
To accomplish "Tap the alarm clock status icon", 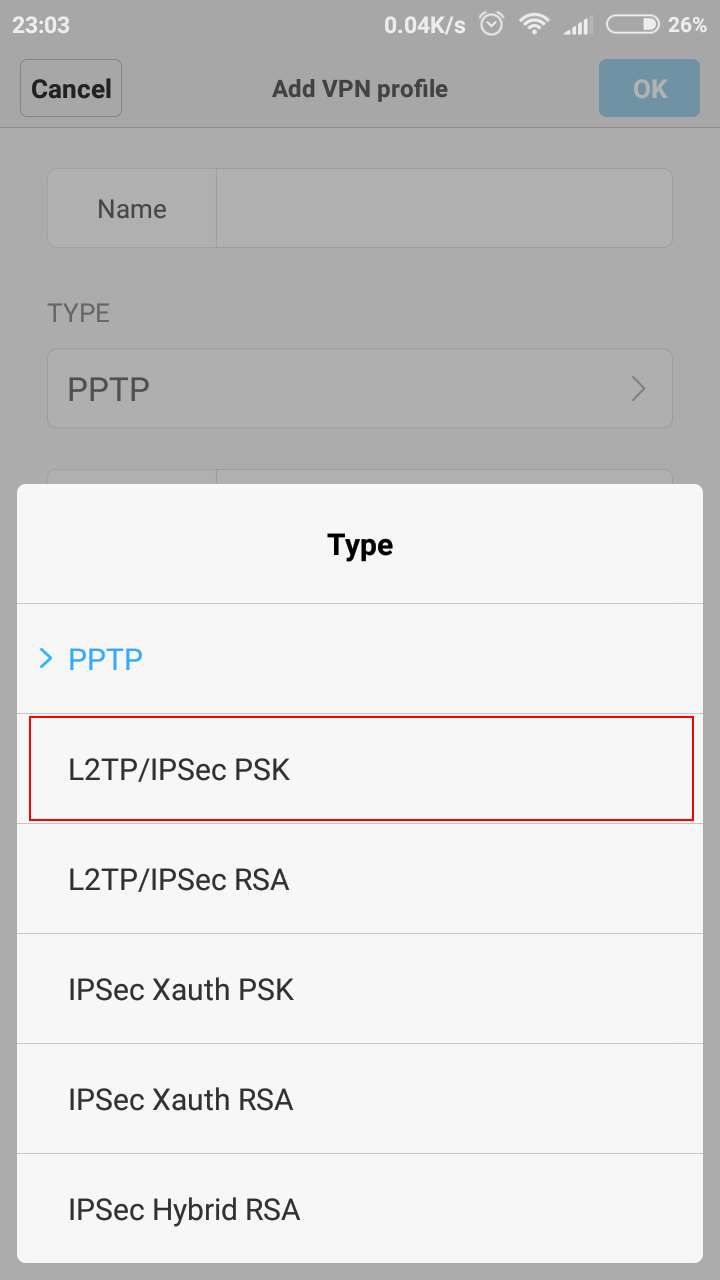I will 491,25.
